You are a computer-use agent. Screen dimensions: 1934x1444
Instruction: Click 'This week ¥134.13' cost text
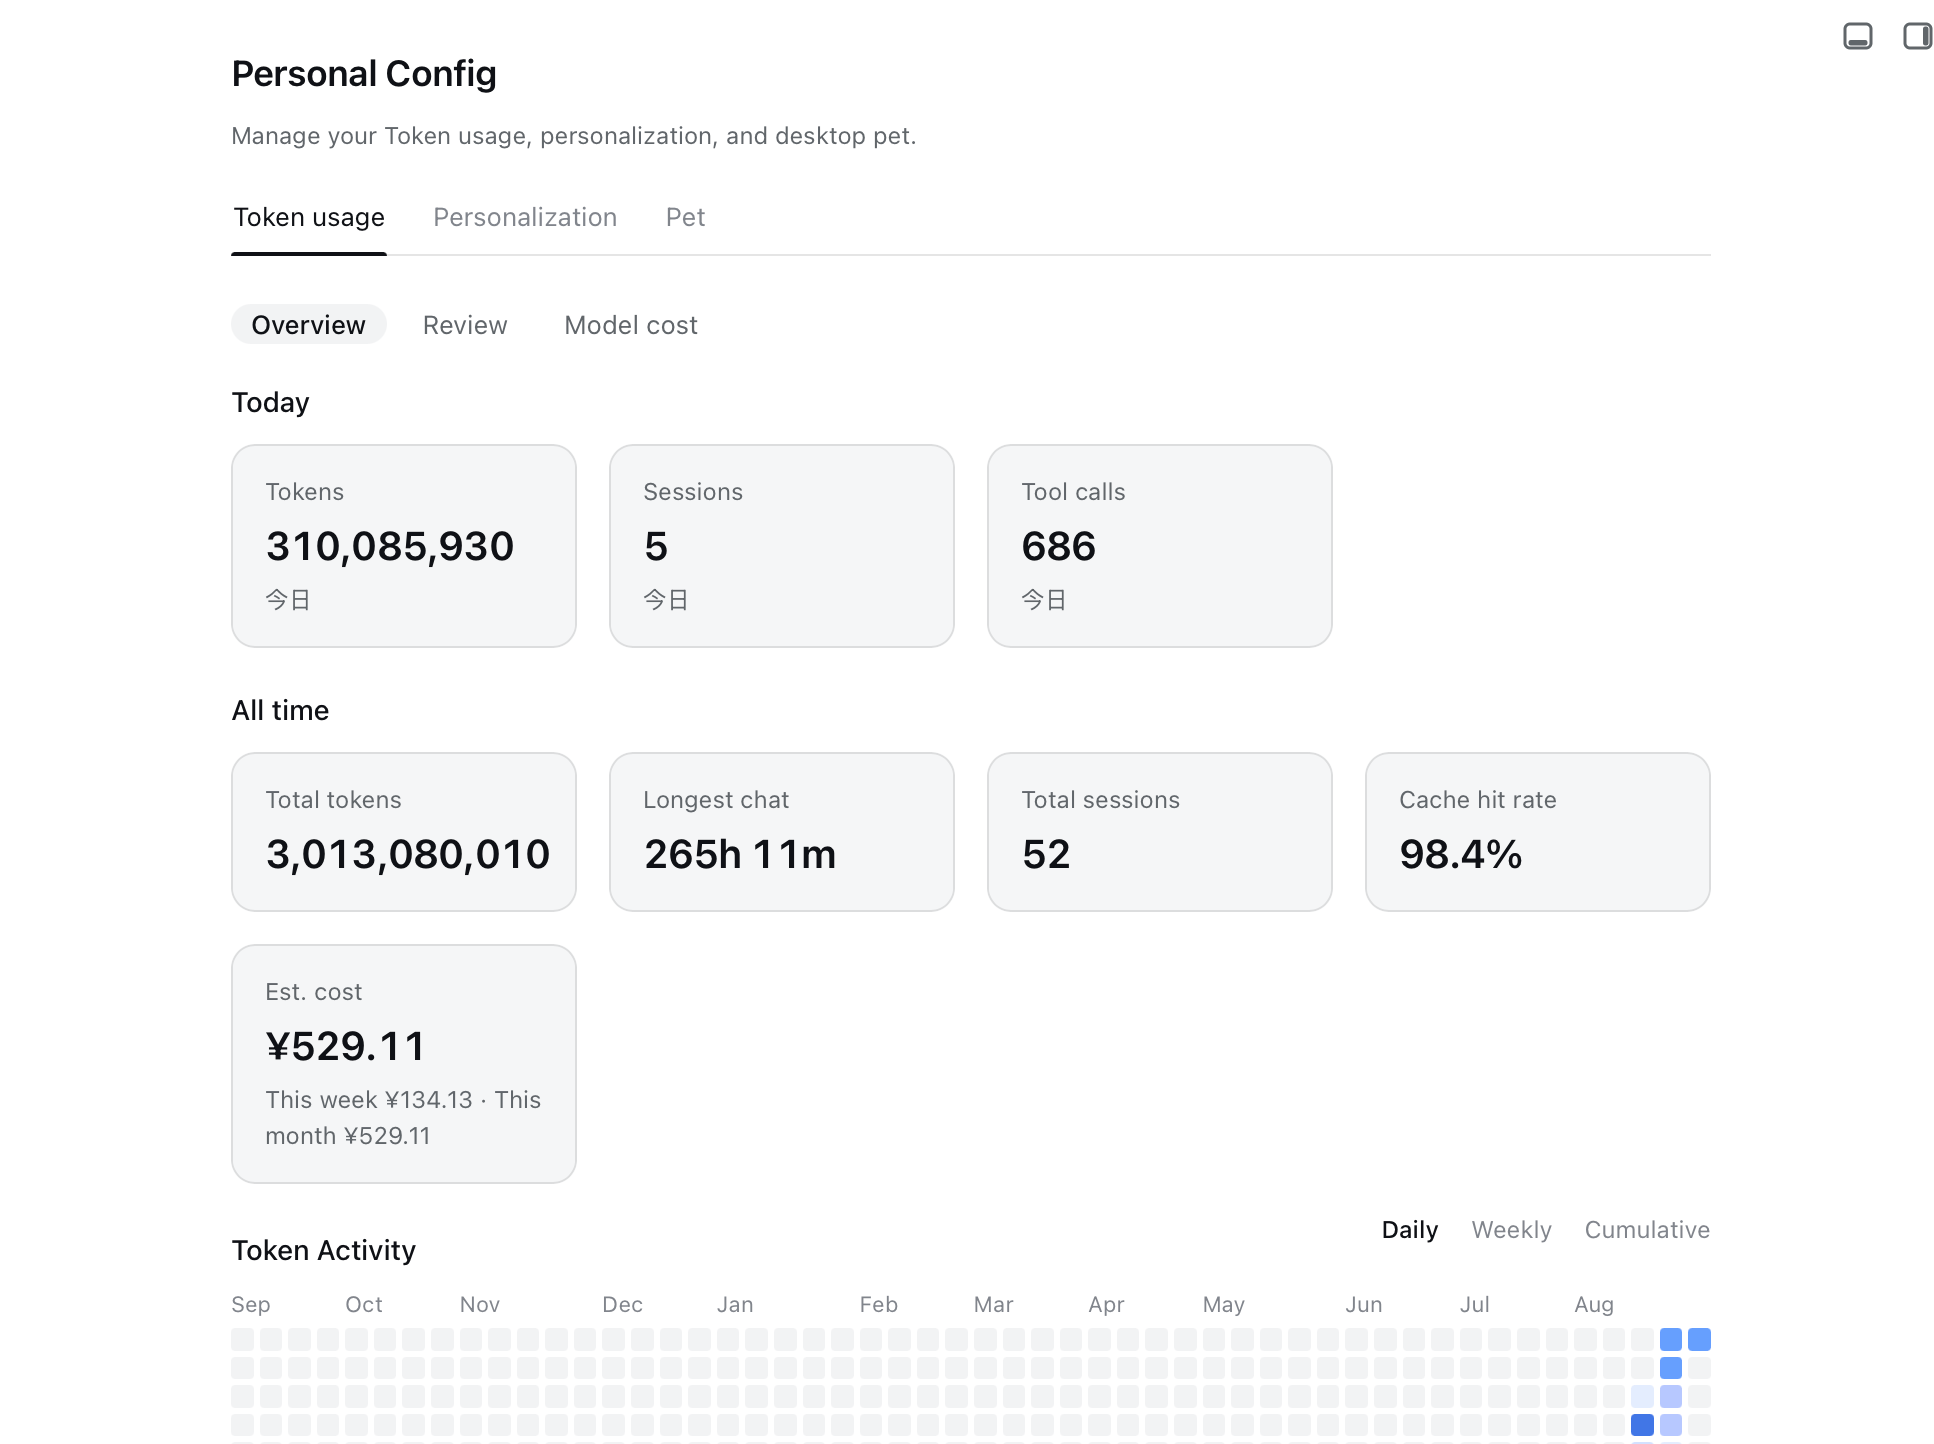(369, 1100)
